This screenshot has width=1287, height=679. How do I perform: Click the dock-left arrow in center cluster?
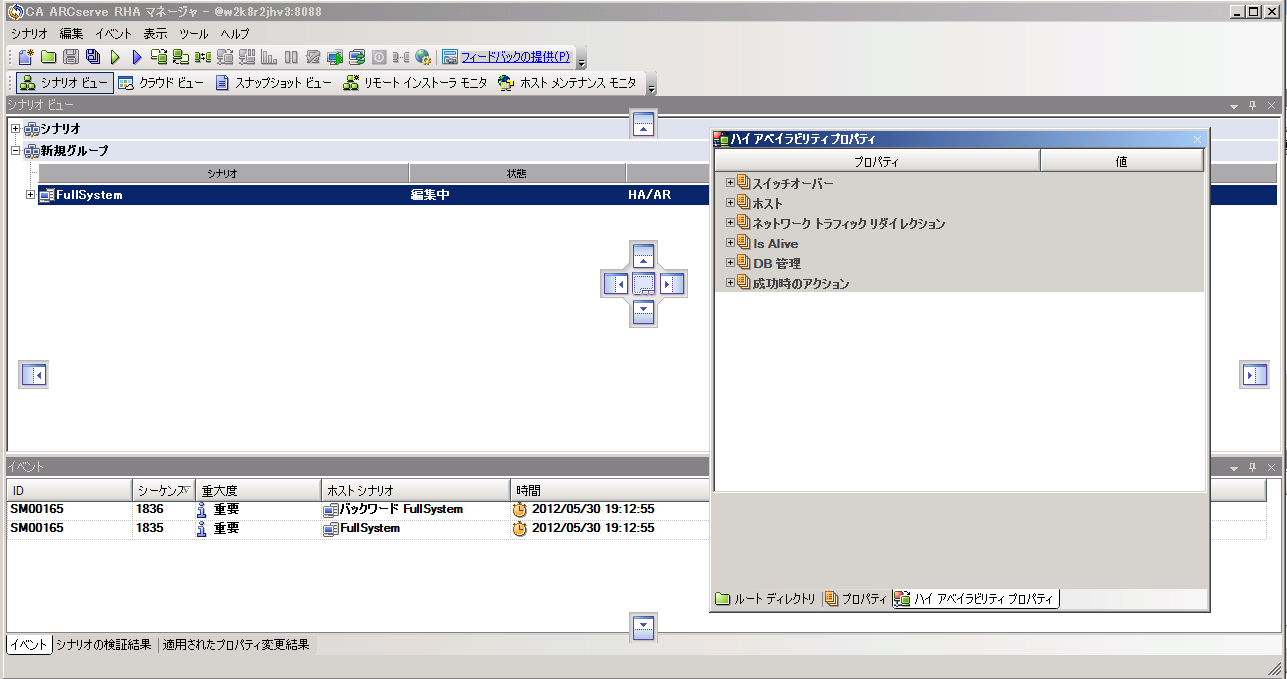pos(615,284)
